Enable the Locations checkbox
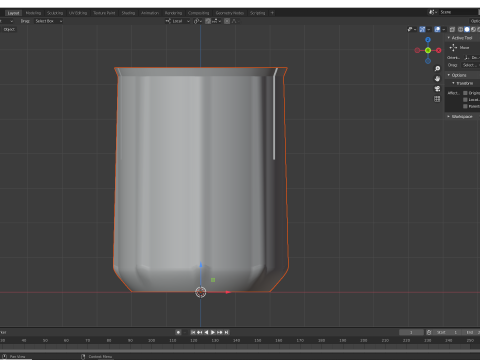The height and width of the screenshot is (360, 480). (465, 100)
